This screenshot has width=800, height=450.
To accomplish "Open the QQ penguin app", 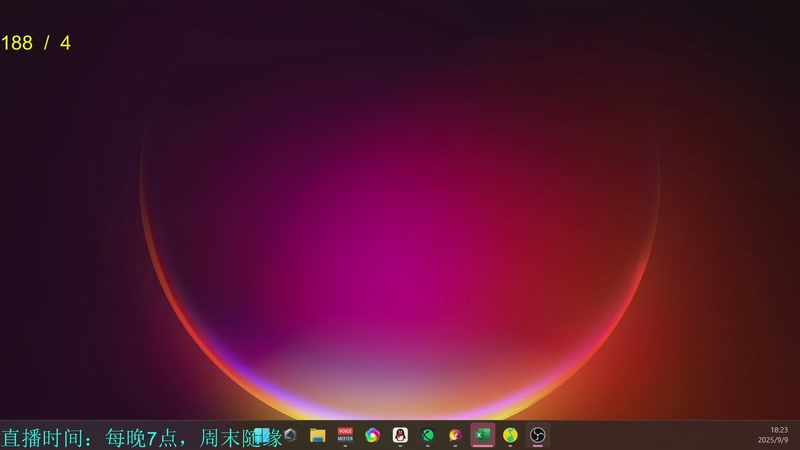I will pos(401,435).
